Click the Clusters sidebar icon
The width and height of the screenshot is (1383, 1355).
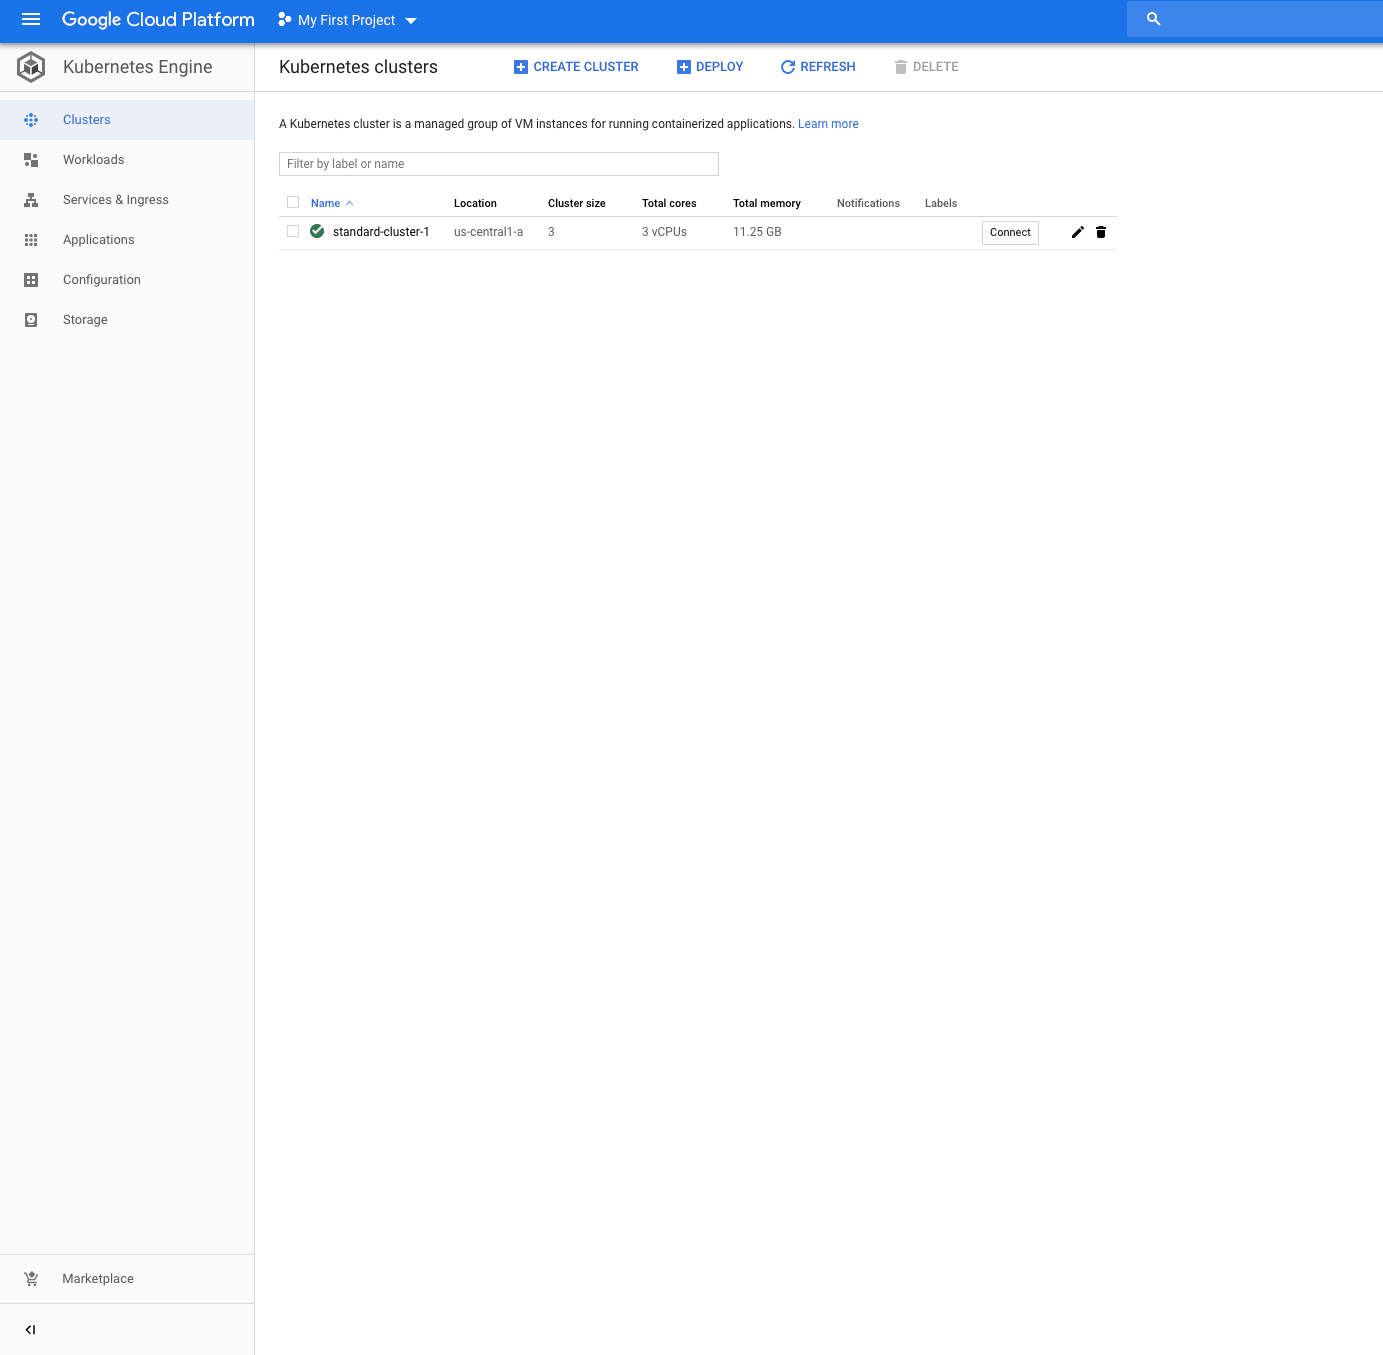[31, 120]
